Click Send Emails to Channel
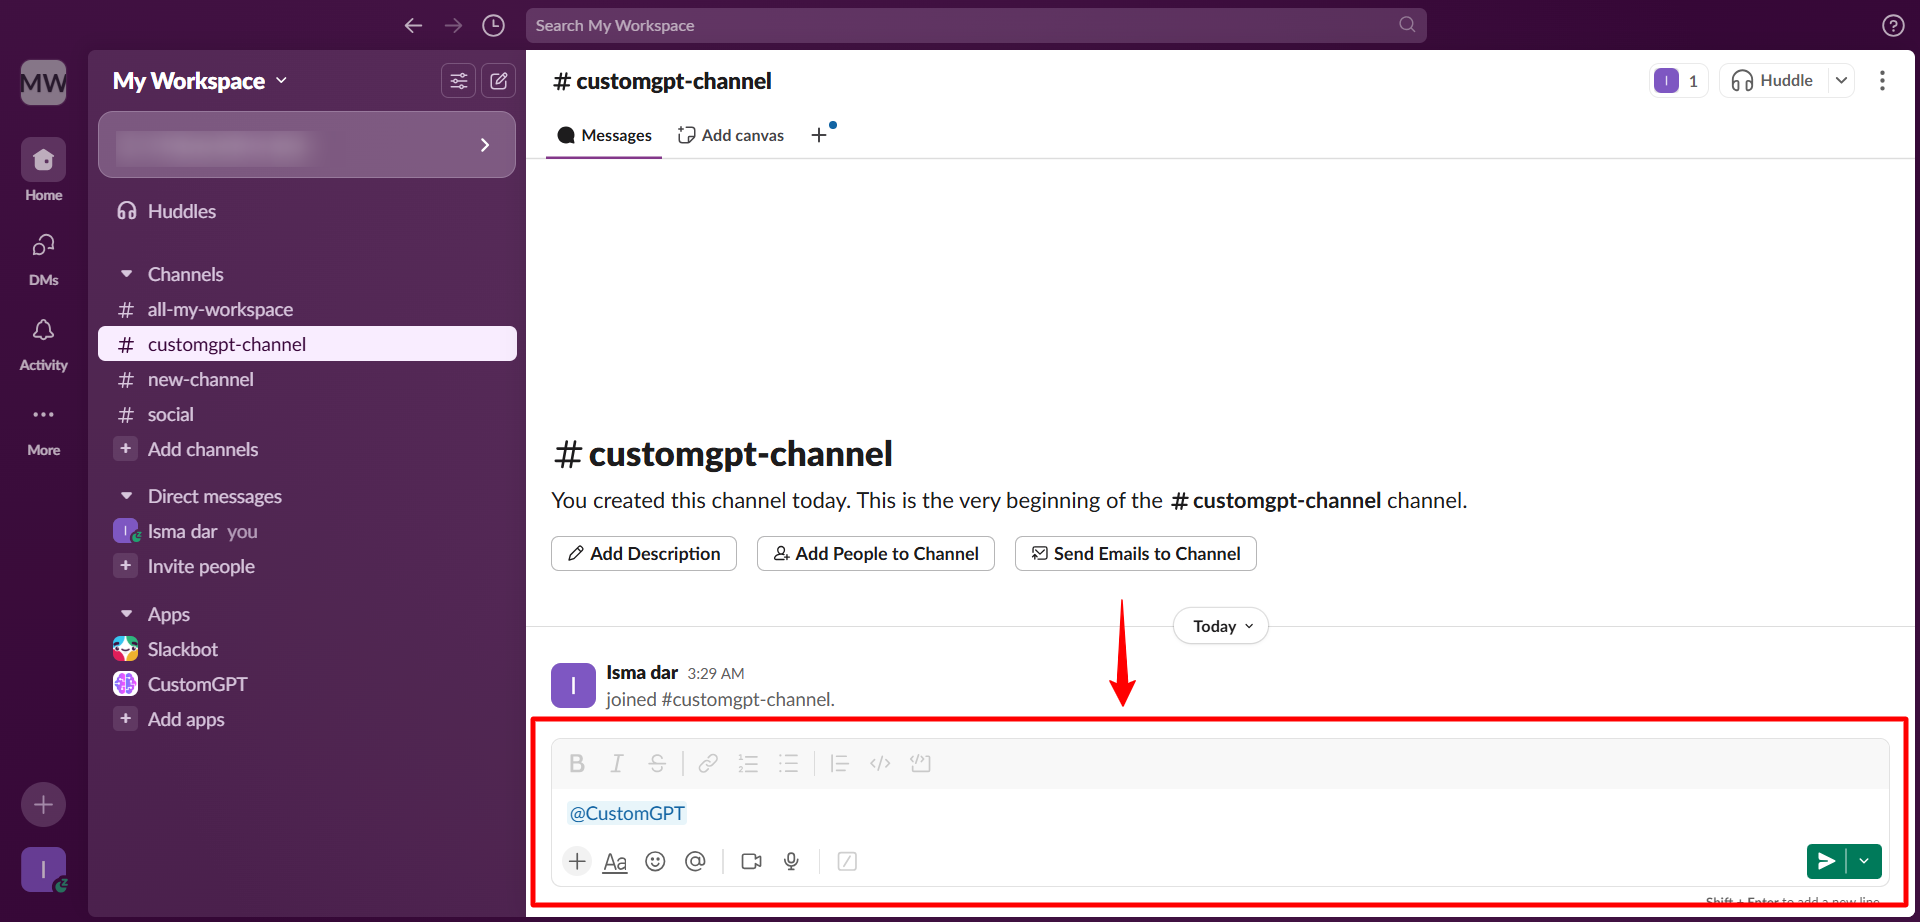Image resolution: width=1920 pixels, height=922 pixels. coord(1136,554)
